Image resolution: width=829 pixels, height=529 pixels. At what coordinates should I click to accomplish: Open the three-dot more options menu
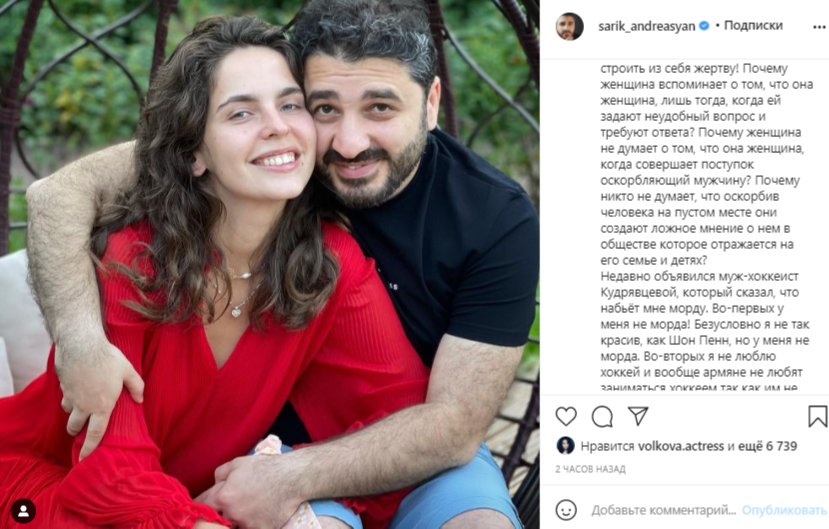[x=819, y=27]
